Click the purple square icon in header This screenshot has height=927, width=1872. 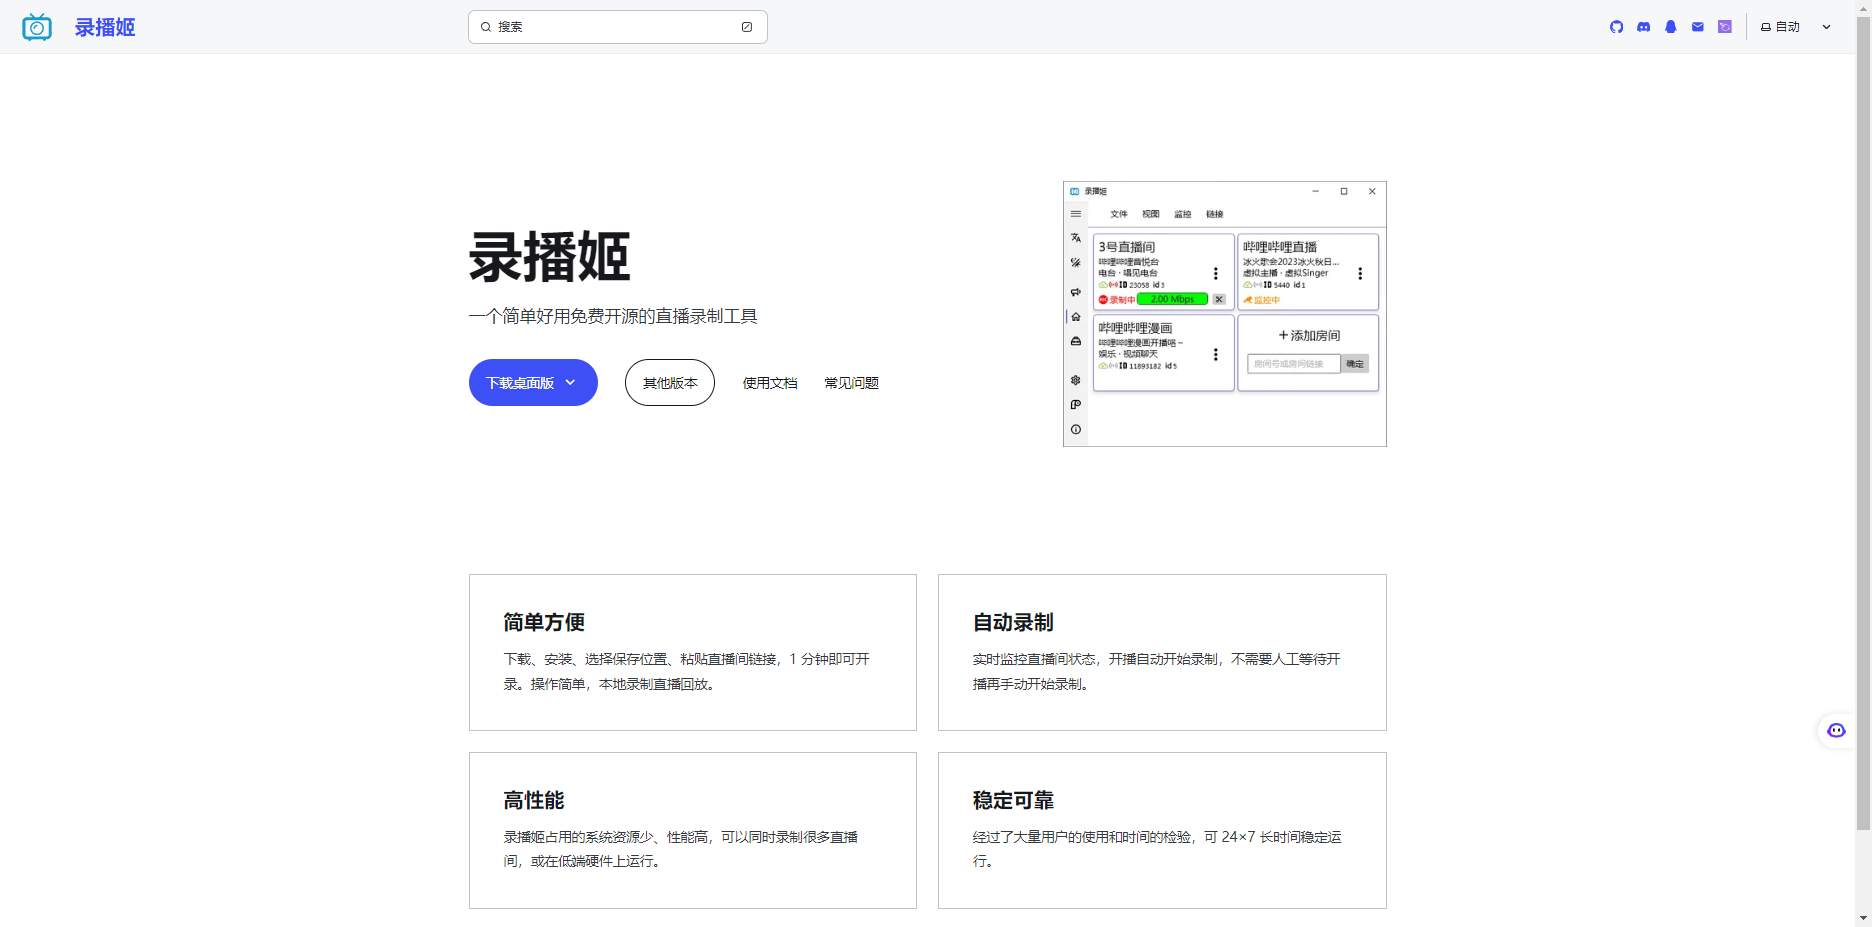click(x=1725, y=27)
